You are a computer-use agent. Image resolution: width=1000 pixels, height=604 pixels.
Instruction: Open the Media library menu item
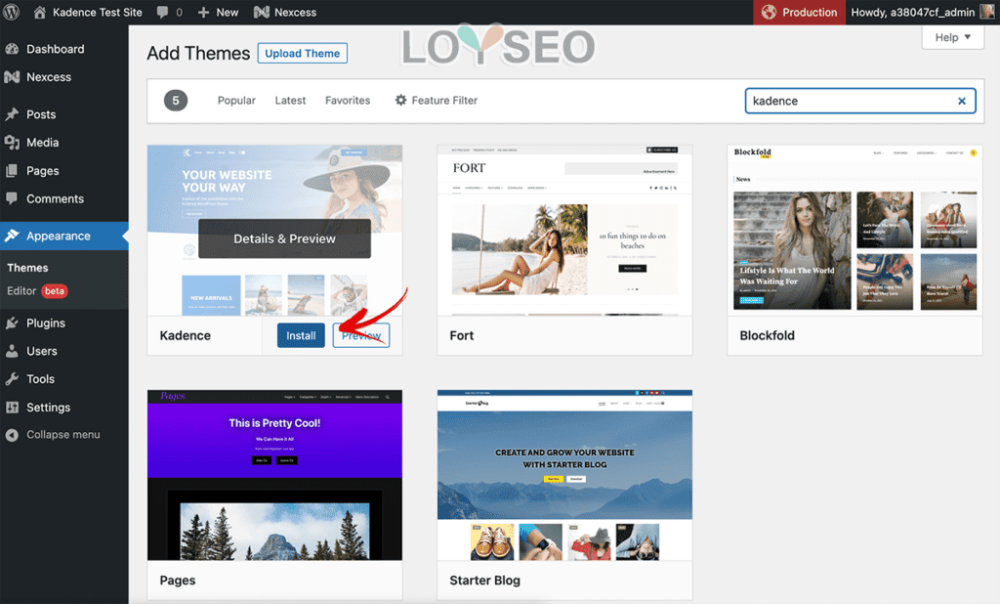tap(42, 143)
